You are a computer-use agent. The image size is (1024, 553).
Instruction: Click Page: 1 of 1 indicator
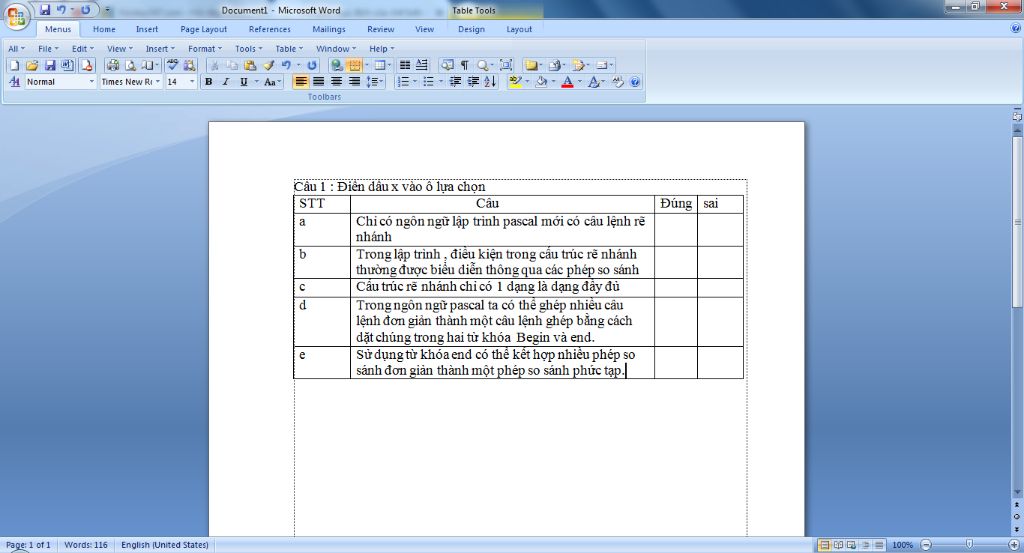click(x=28, y=545)
